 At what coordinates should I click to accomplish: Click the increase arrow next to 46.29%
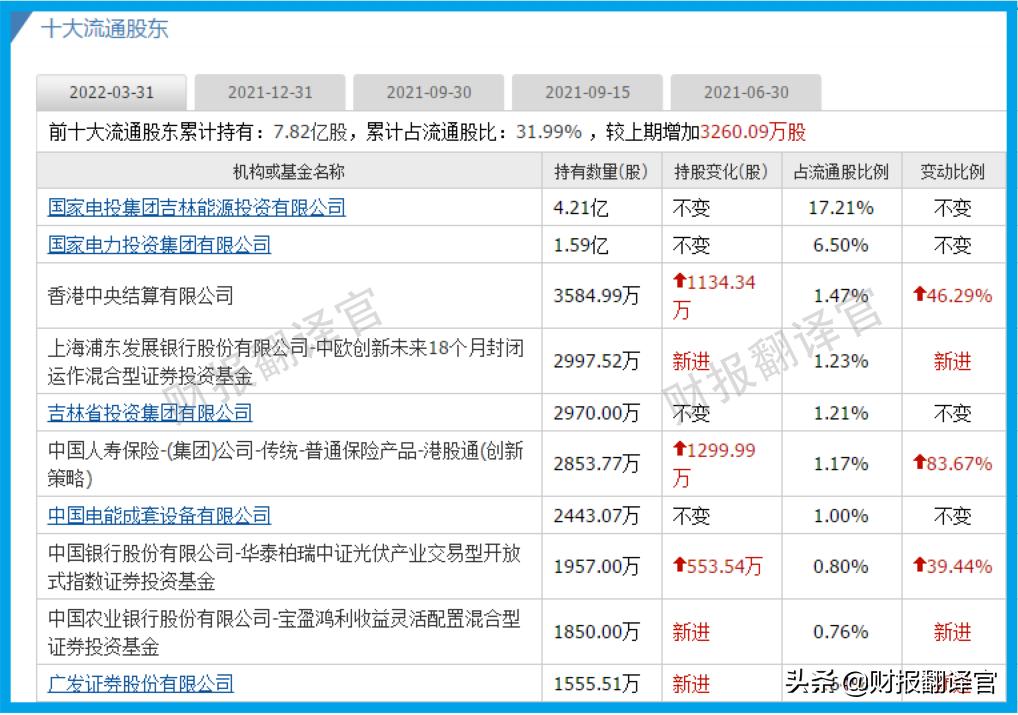coord(920,296)
